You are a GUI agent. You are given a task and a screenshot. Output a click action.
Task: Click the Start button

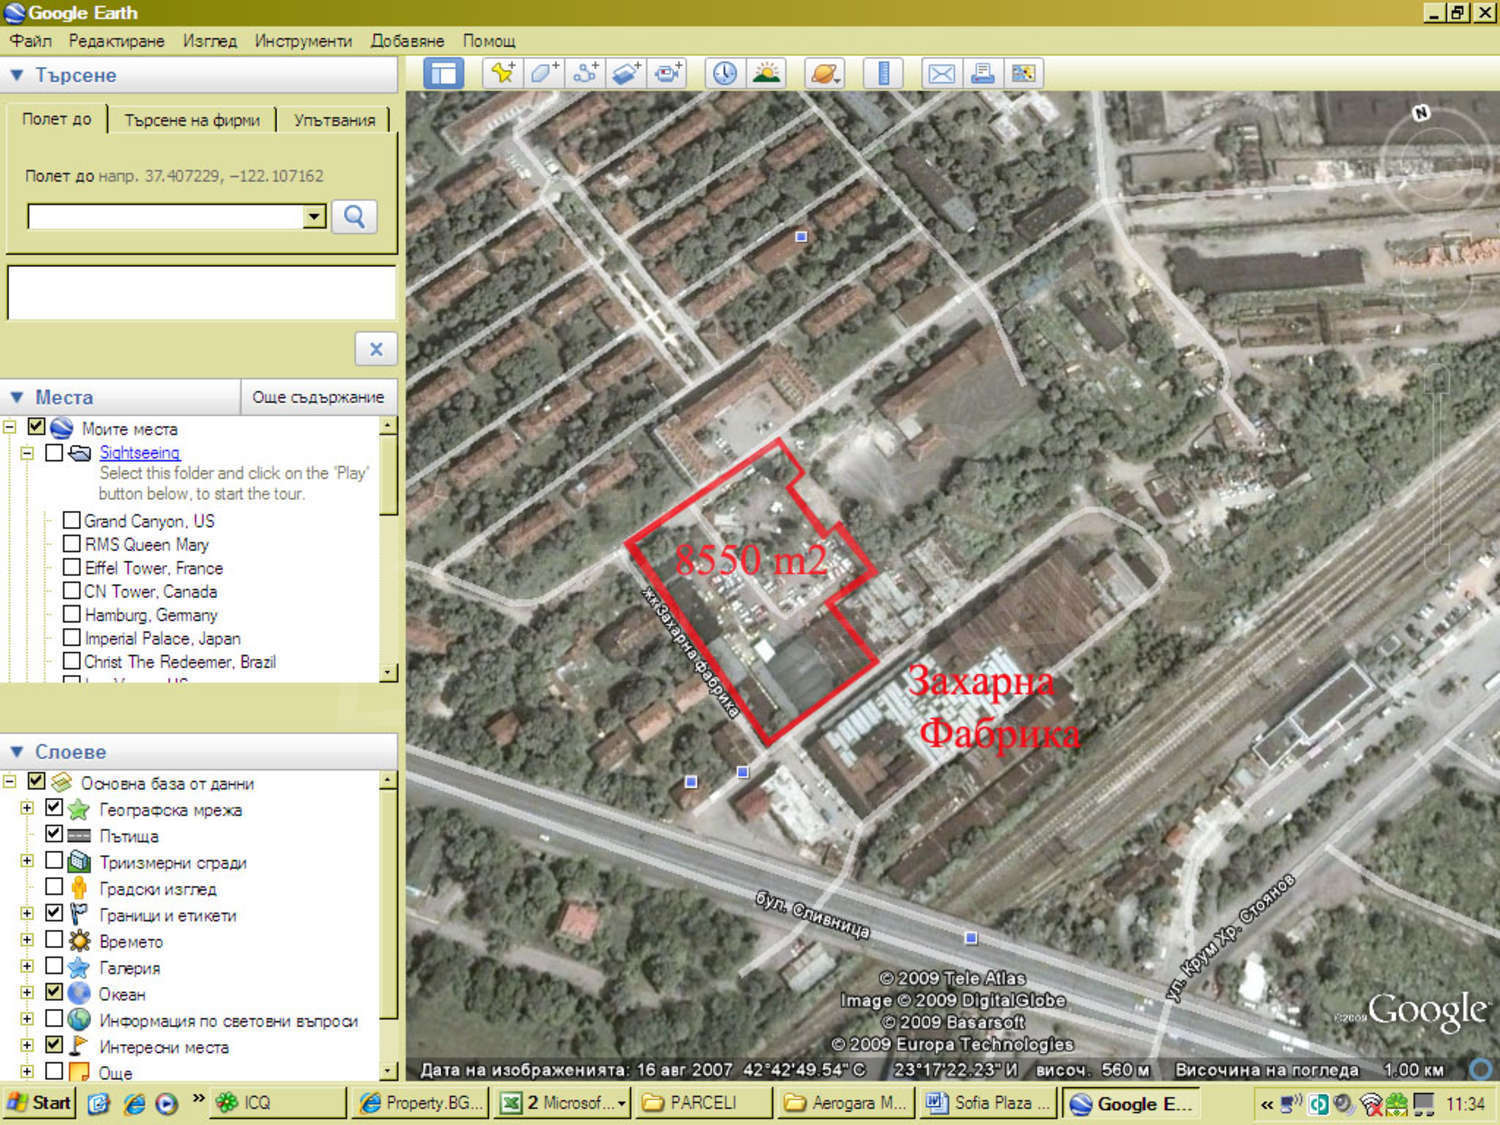[x=40, y=1103]
